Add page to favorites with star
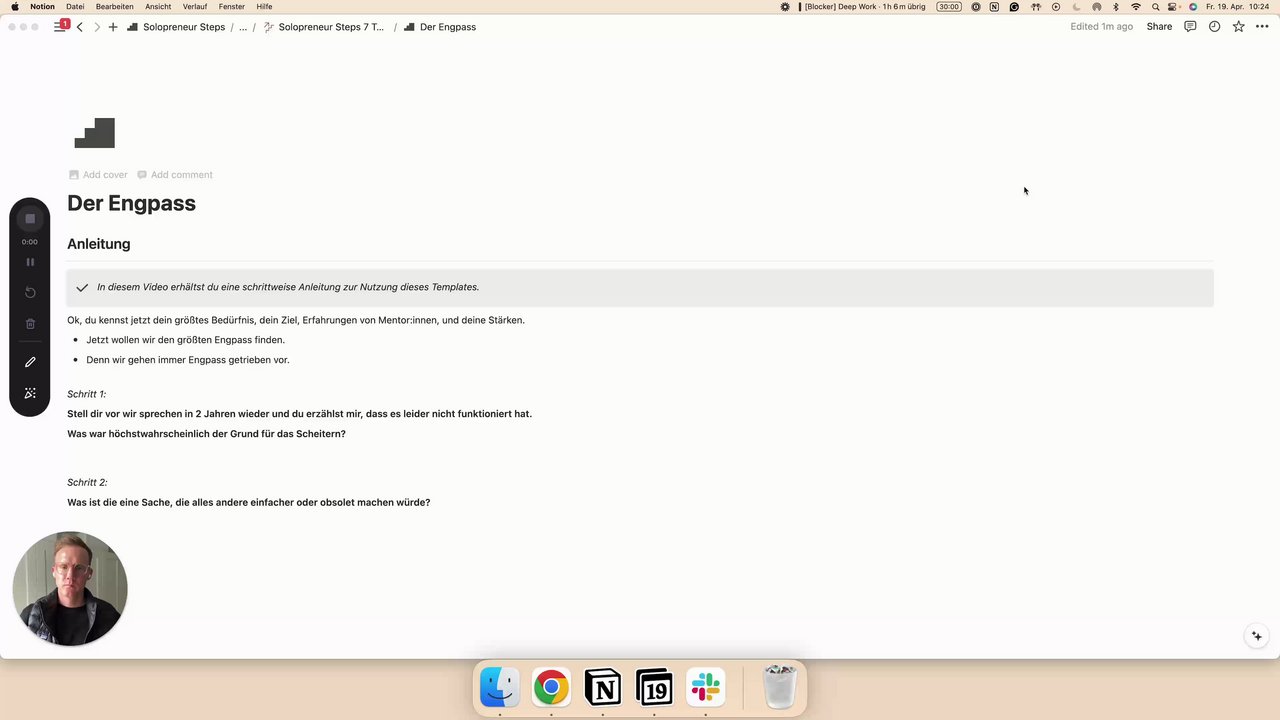This screenshot has width=1280, height=720. tap(1238, 27)
